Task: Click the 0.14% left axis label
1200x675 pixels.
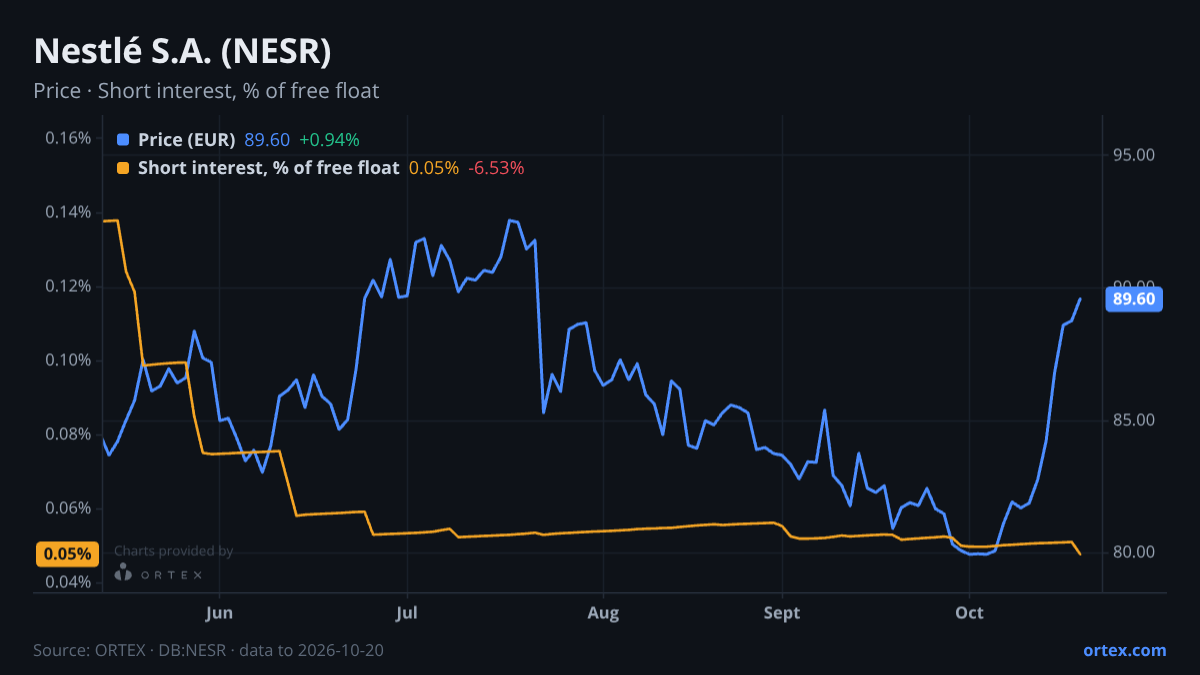Action: tap(68, 212)
